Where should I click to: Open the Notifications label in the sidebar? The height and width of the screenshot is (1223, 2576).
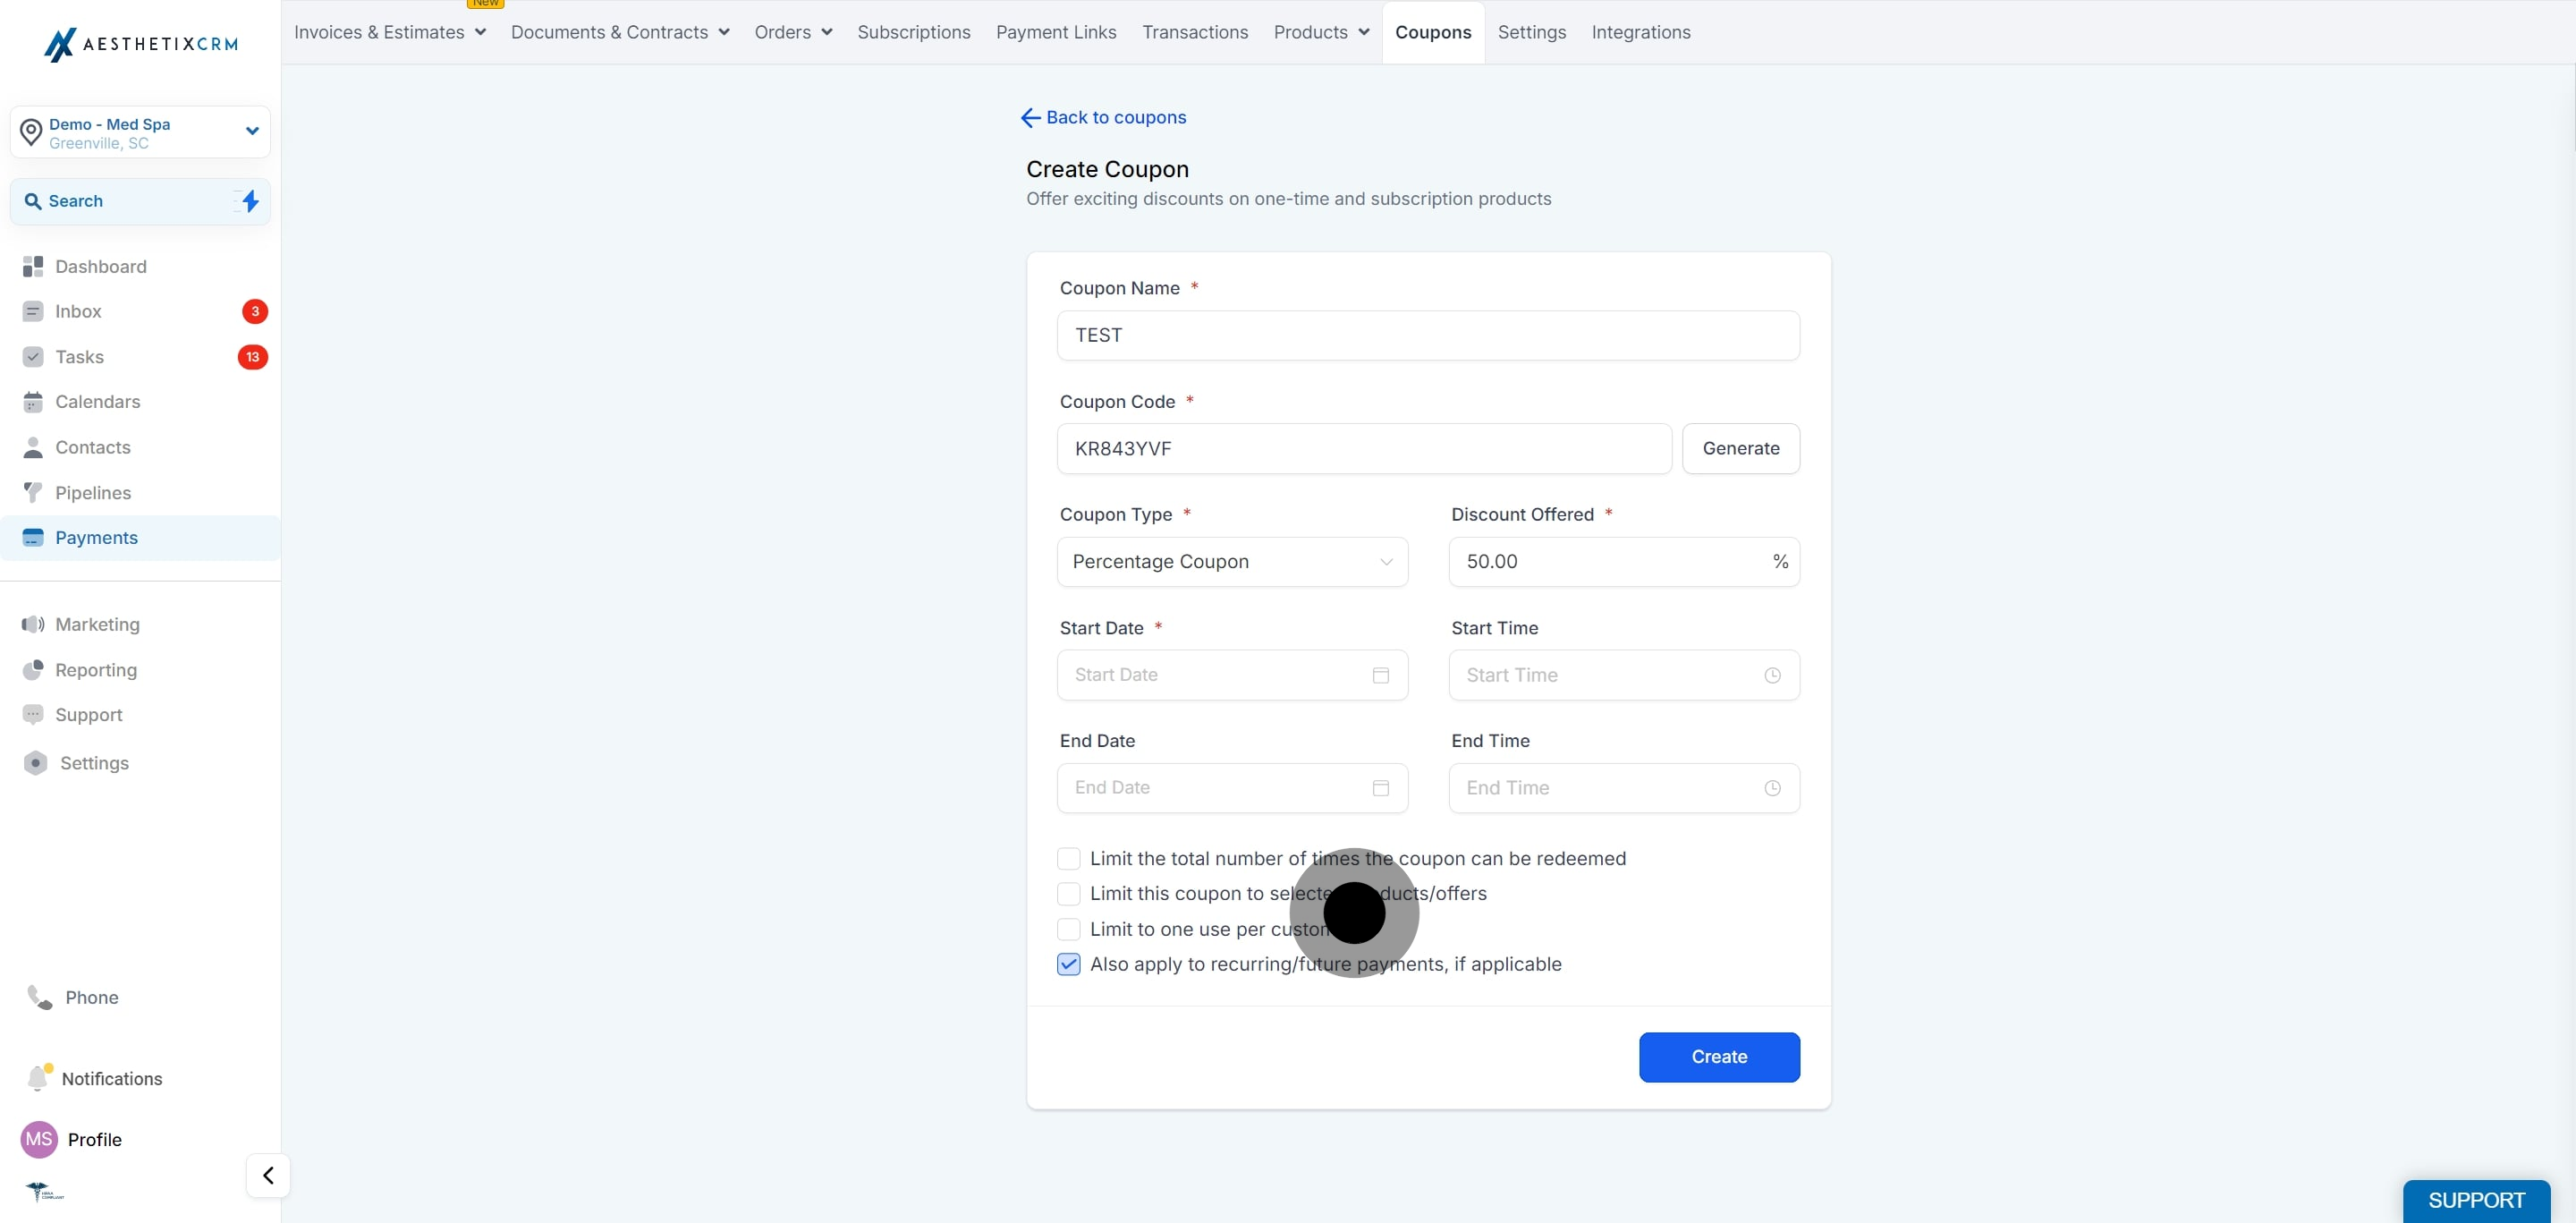[x=112, y=1079]
